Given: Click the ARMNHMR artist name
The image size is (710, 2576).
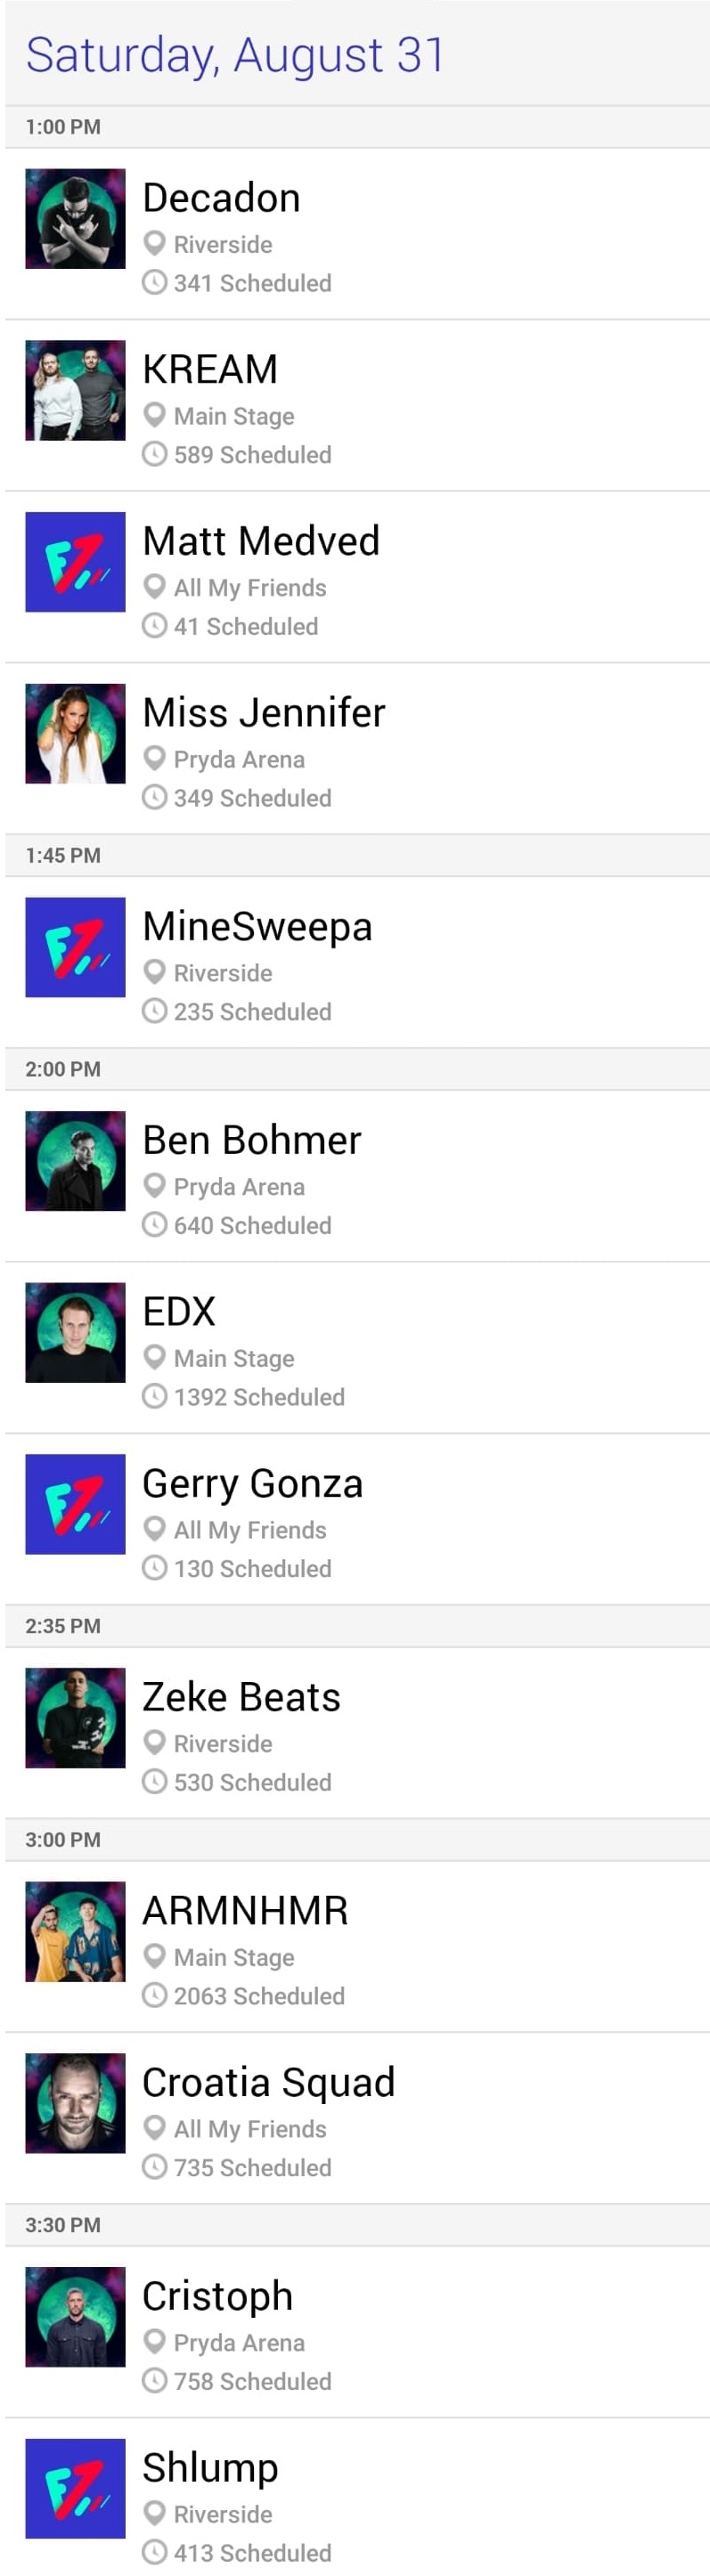Looking at the screenshot, I should (245, 1910).
